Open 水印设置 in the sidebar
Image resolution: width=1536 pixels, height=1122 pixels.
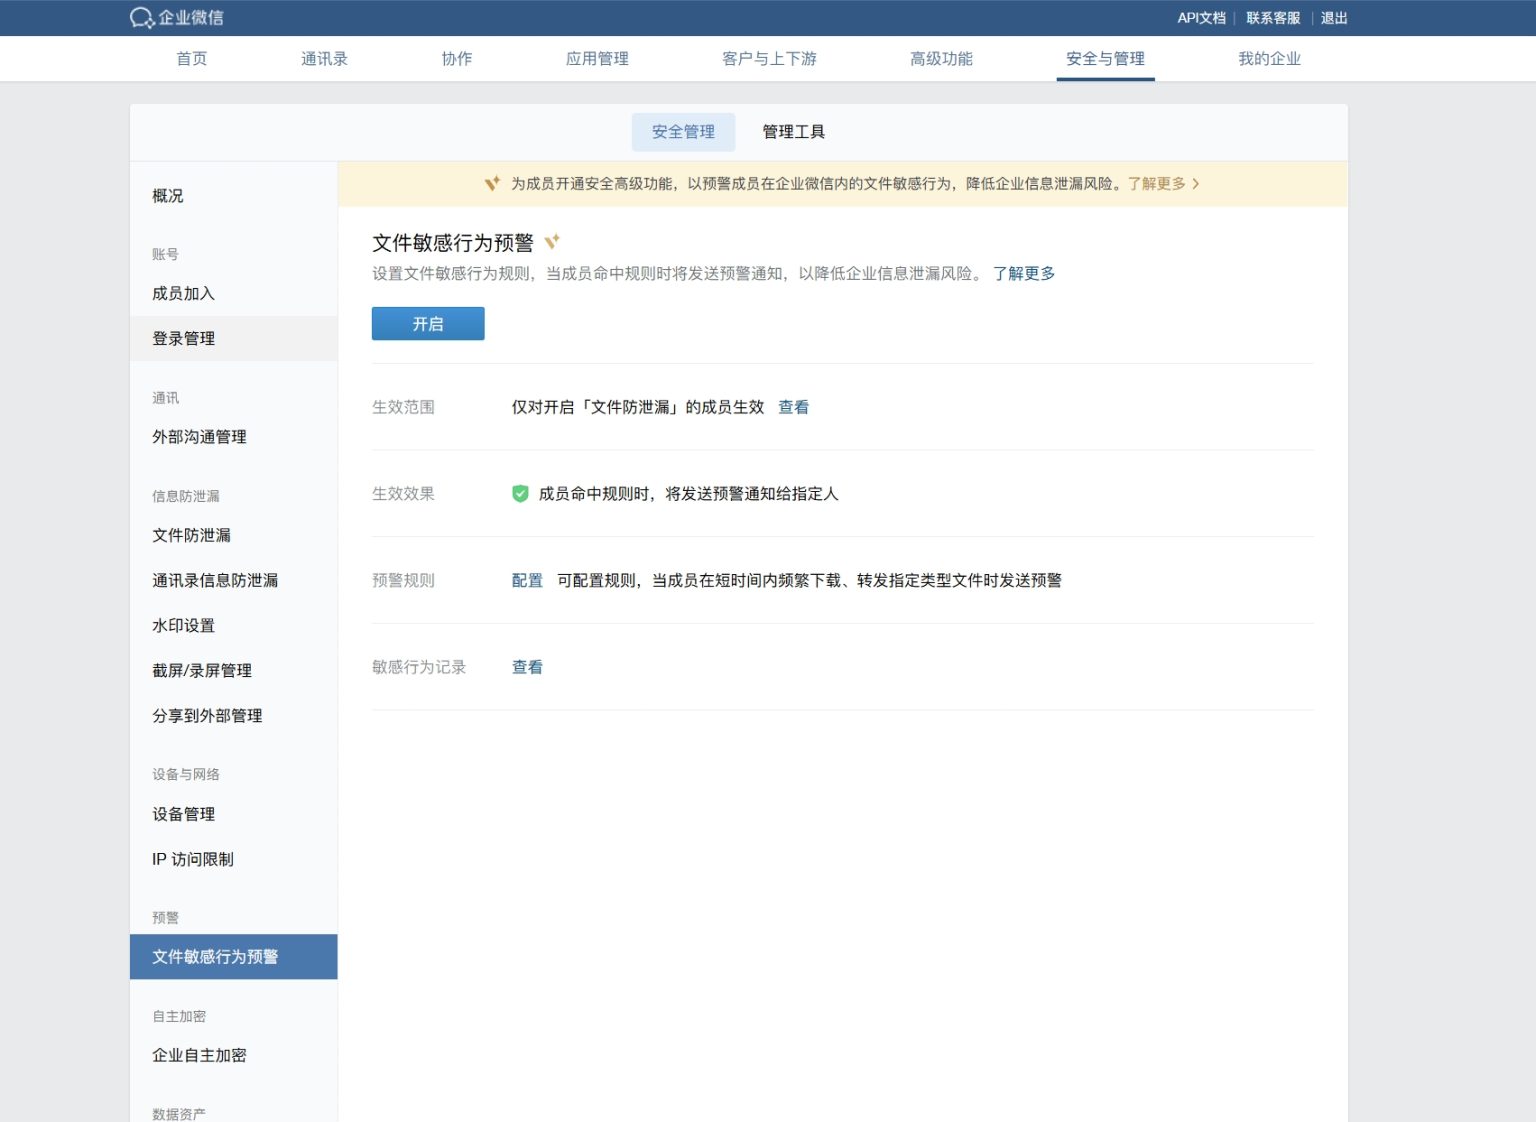(x=184, y=625)
